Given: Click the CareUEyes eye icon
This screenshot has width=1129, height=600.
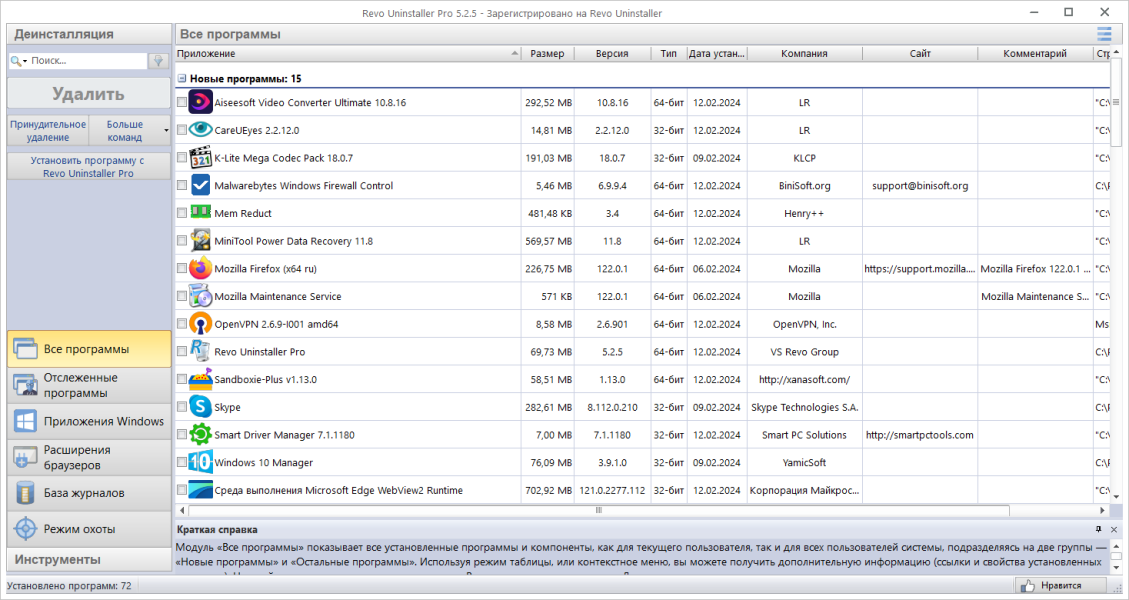Looking at the screenshot, I should pyautogui.click(x=200, y=130).
